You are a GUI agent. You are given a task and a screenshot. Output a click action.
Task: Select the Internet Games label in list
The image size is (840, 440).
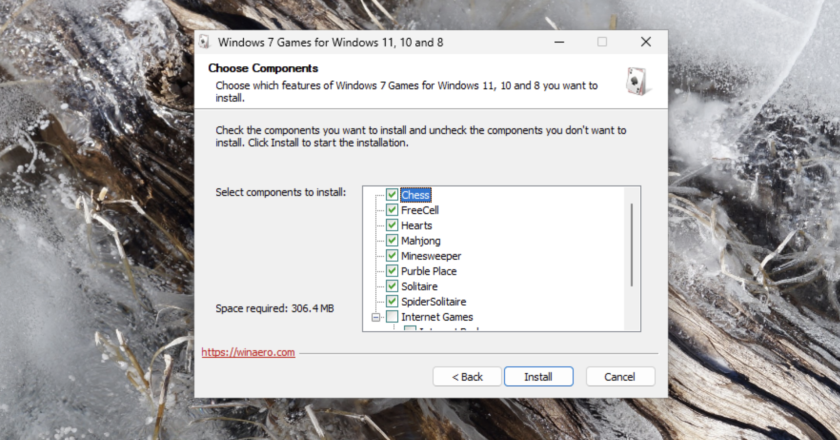437,317
